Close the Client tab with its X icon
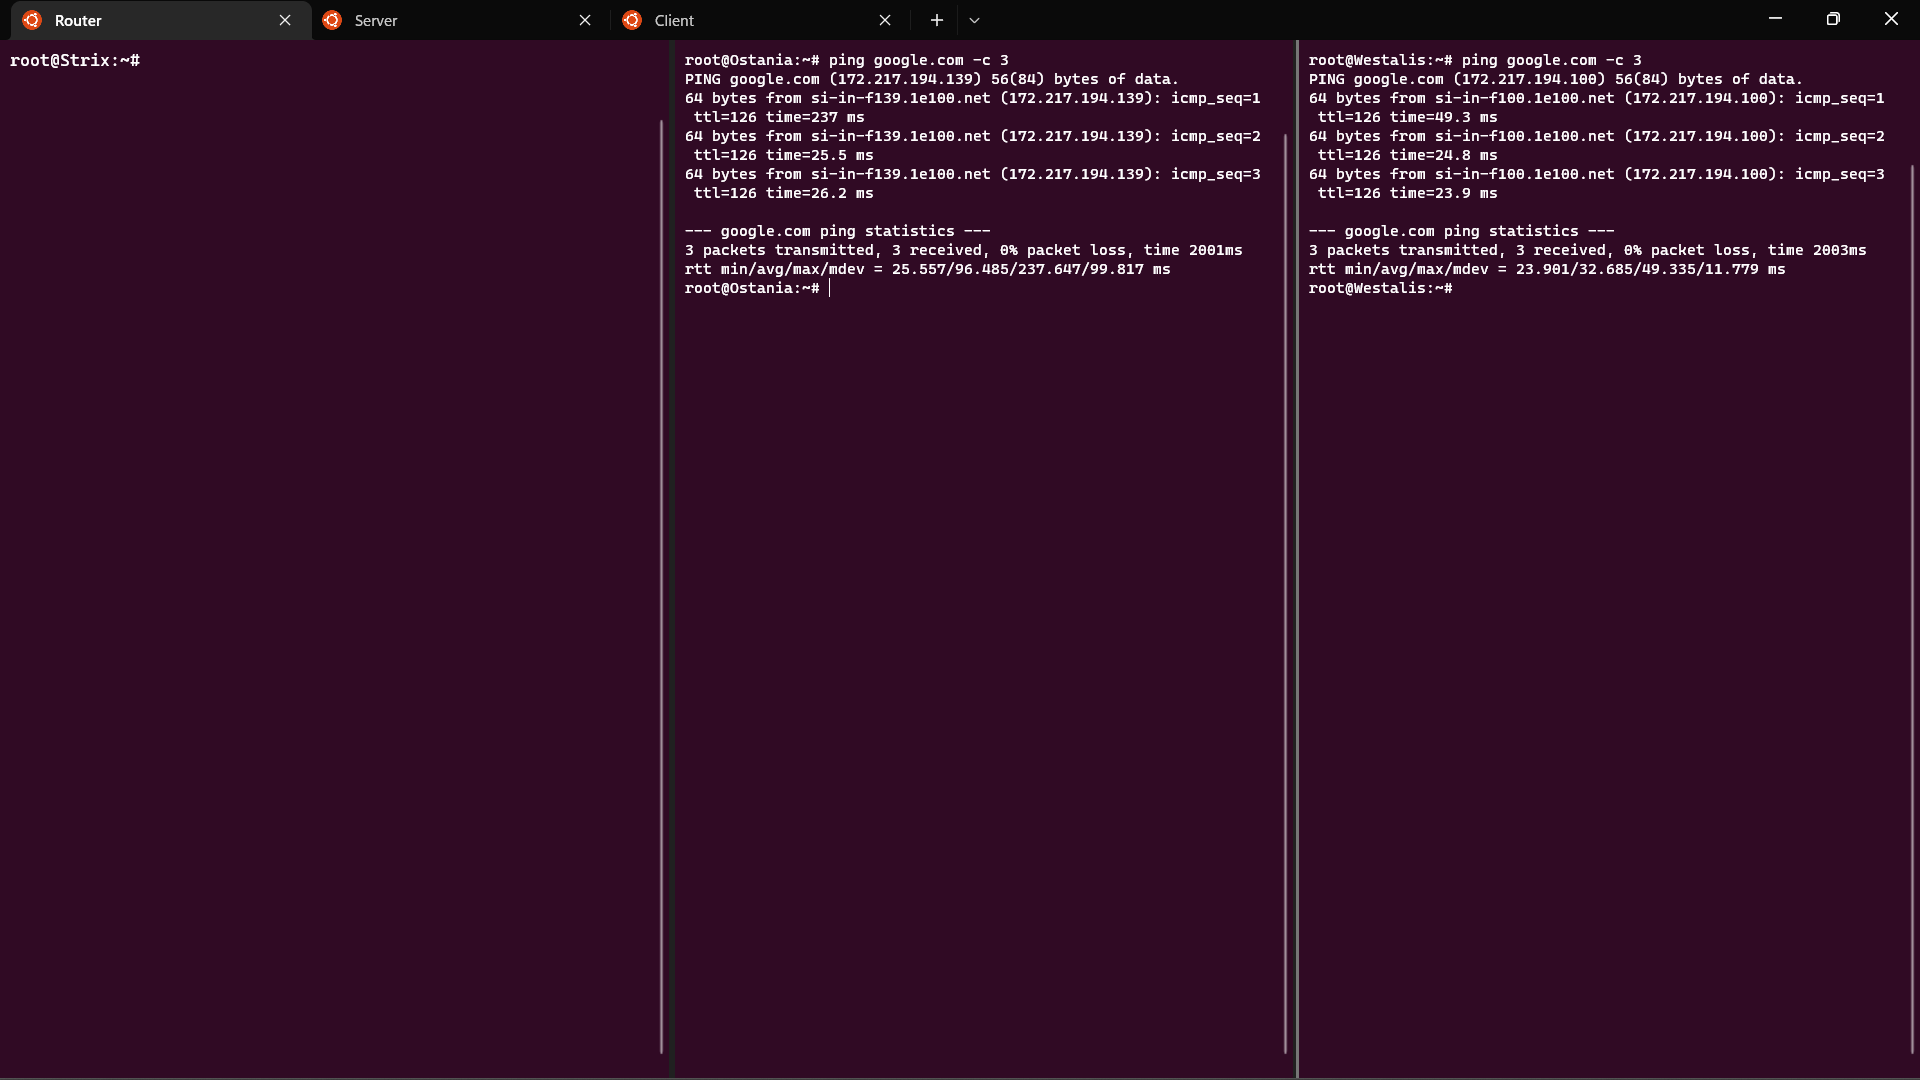This screenshot has width=1920, height=1080. click(x=885, y=20)
